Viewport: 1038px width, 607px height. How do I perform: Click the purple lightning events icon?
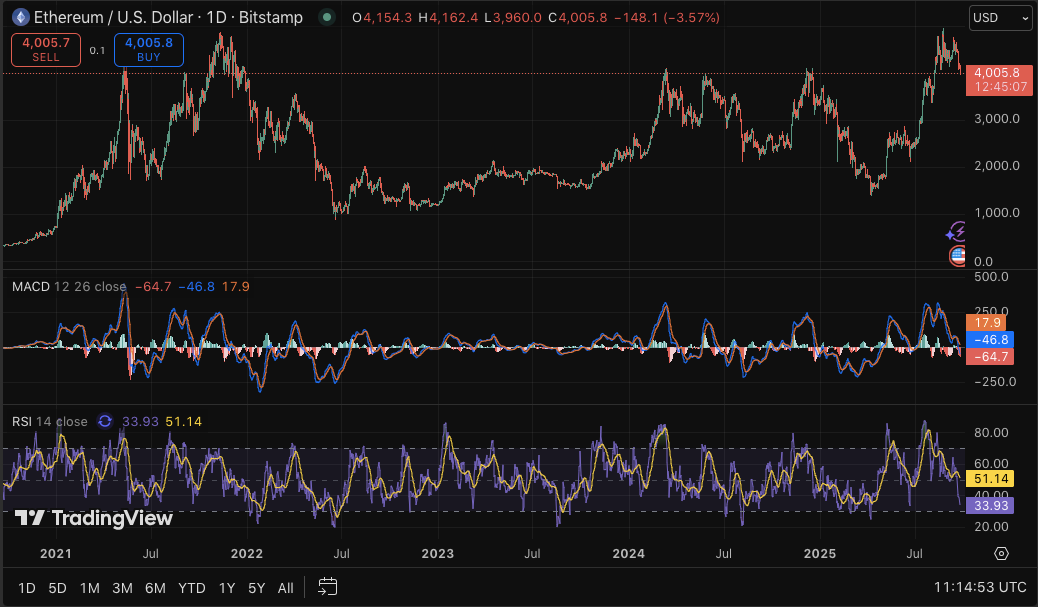[957, 232]
